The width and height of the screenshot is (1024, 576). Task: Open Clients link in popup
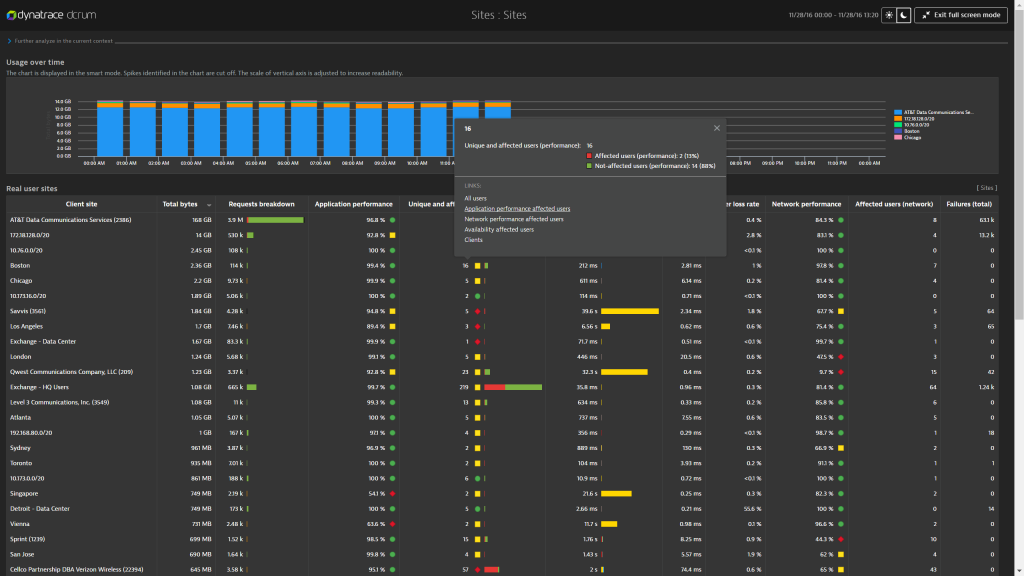tap(473, 240)
